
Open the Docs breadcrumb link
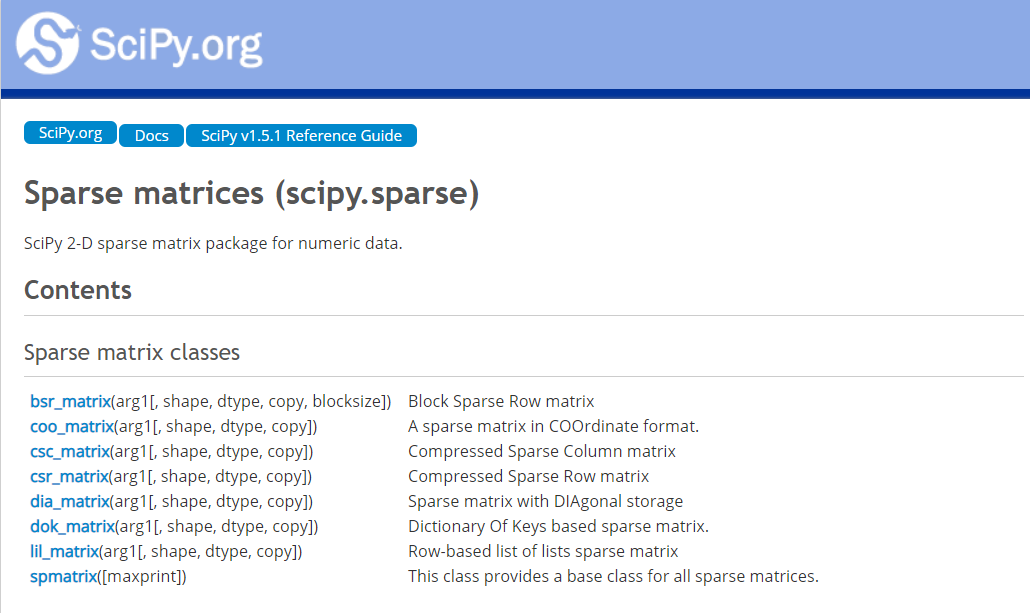(150, 136)
